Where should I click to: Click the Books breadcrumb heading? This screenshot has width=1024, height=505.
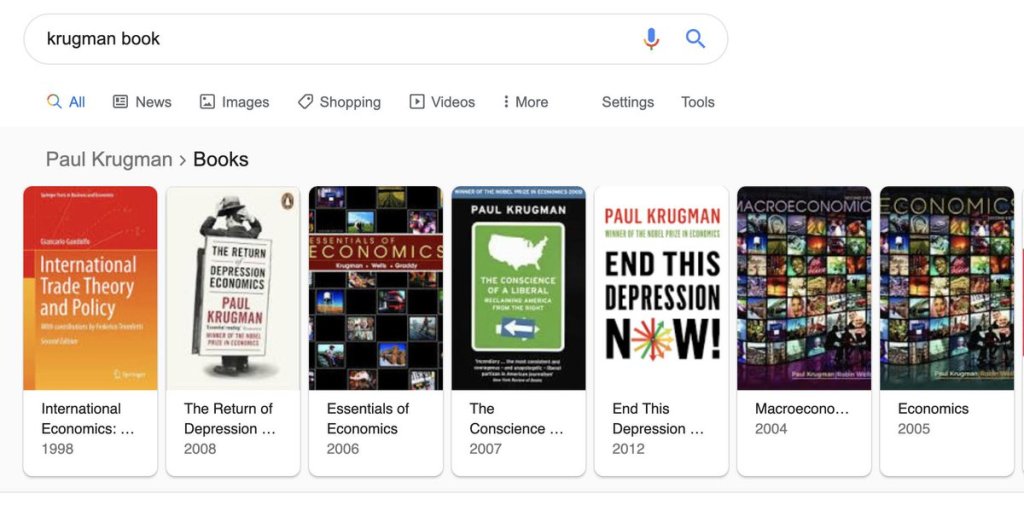point(221,159)
